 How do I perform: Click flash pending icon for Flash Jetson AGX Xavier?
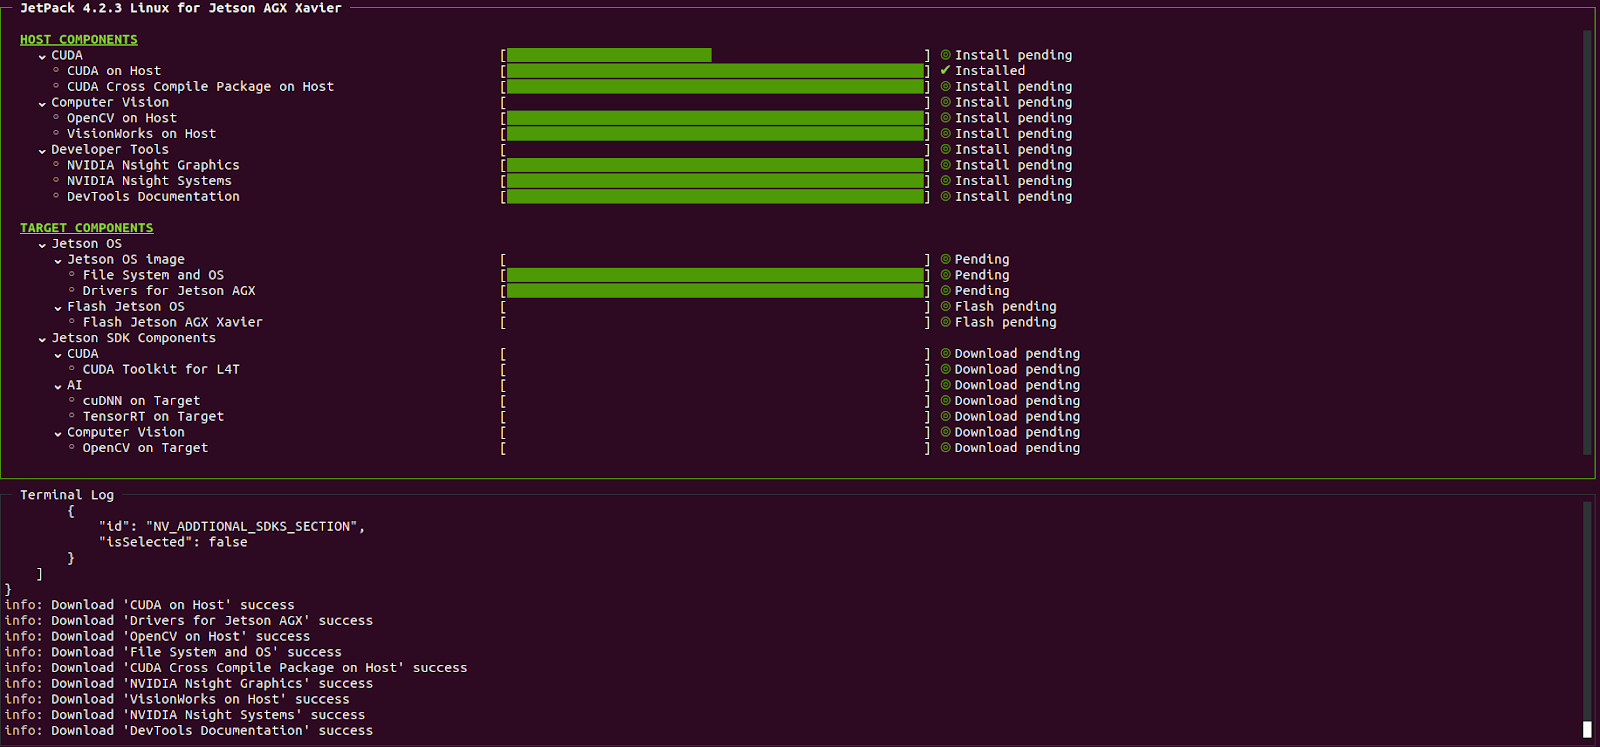(x=945, y=322)
